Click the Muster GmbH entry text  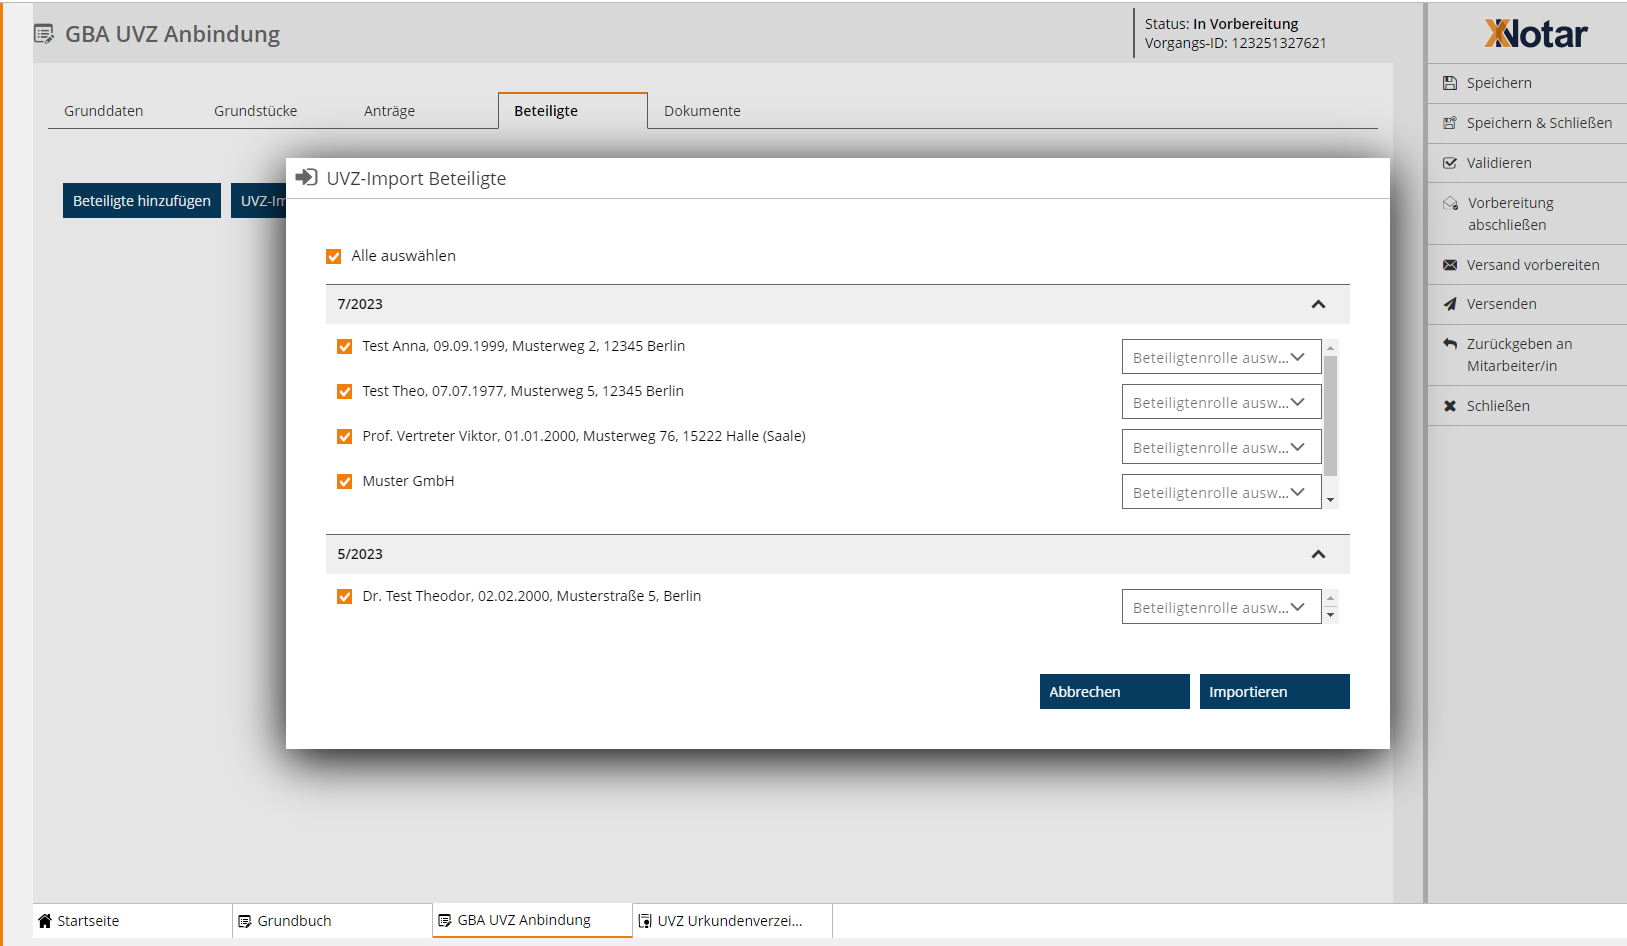pos(408,481)
